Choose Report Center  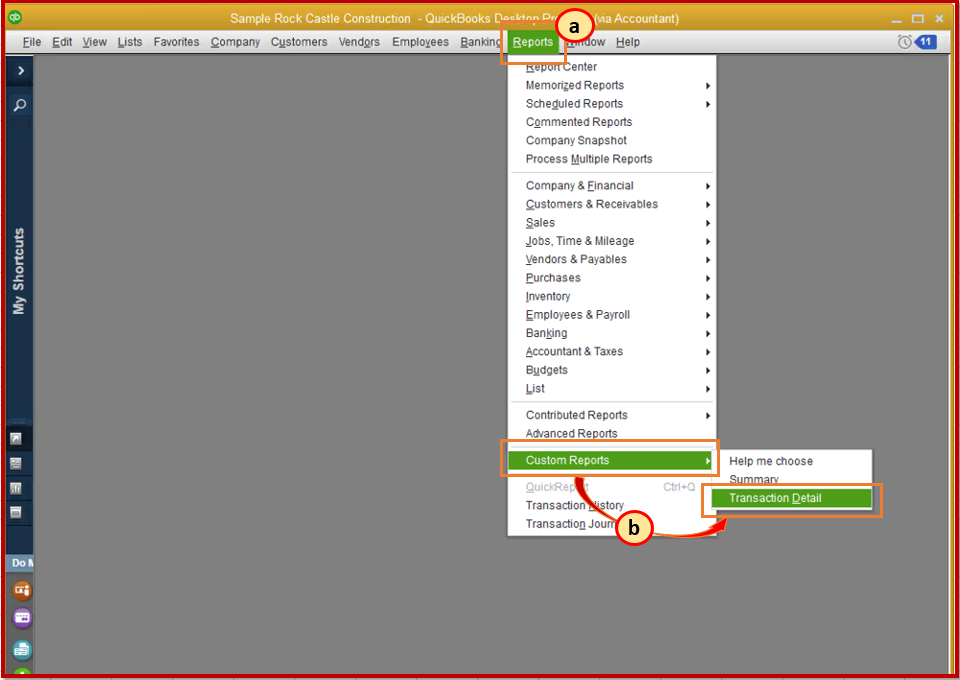tap(612, 67)
